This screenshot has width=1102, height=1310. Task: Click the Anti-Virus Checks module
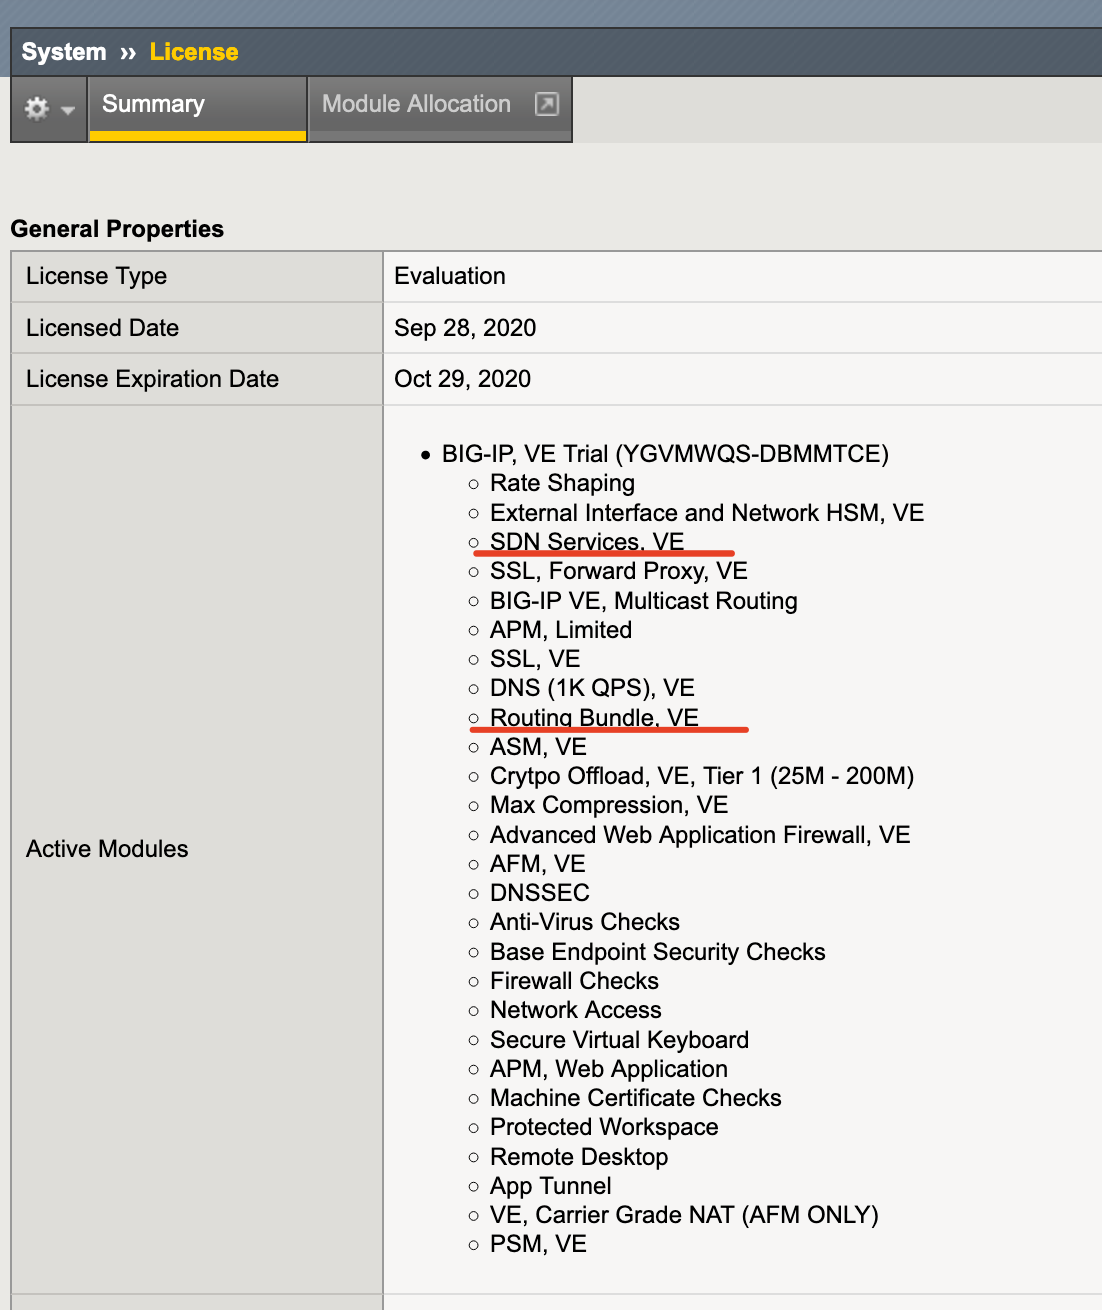[x=585, y=922]
